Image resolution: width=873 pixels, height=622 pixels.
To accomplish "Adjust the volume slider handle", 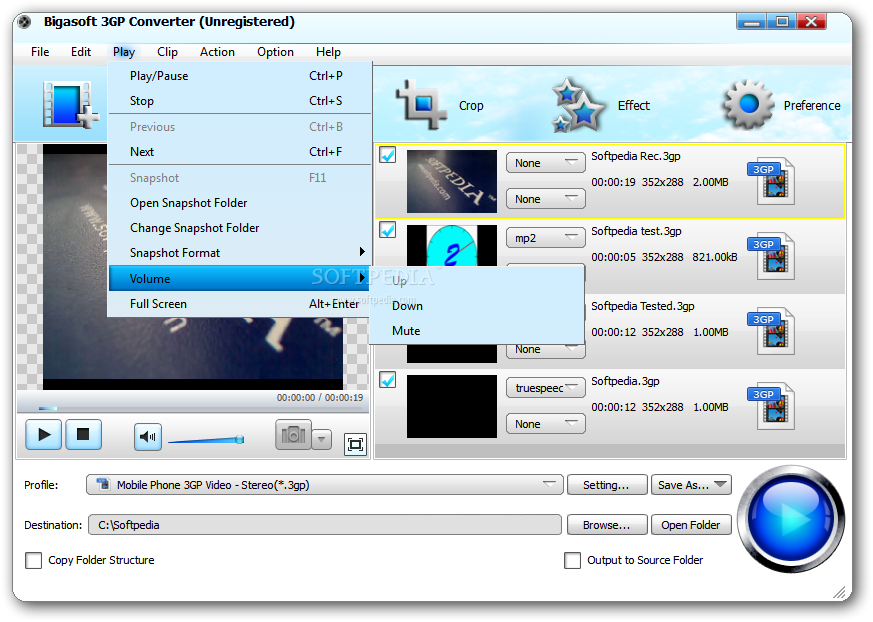I will point(240,439).
